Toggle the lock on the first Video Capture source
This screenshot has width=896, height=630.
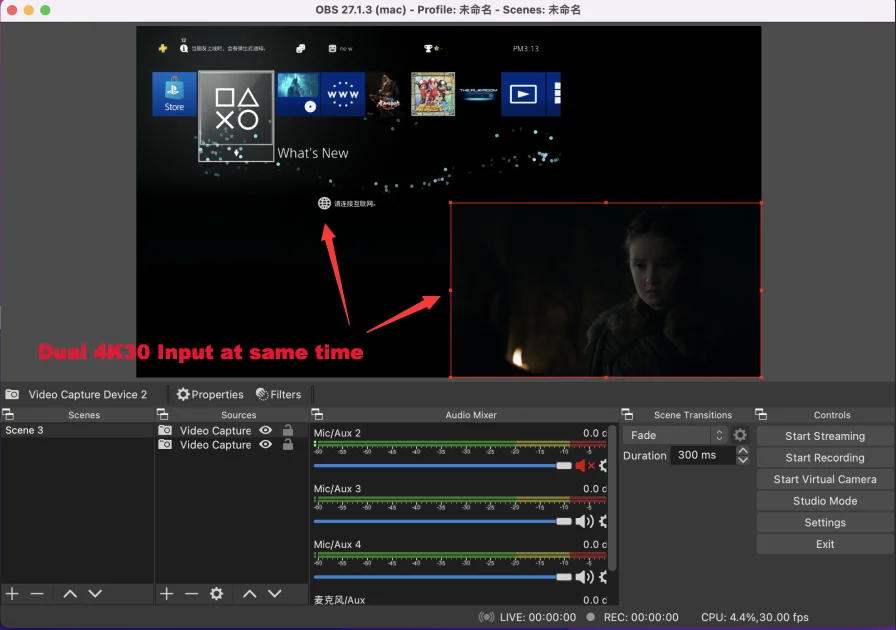288,431
